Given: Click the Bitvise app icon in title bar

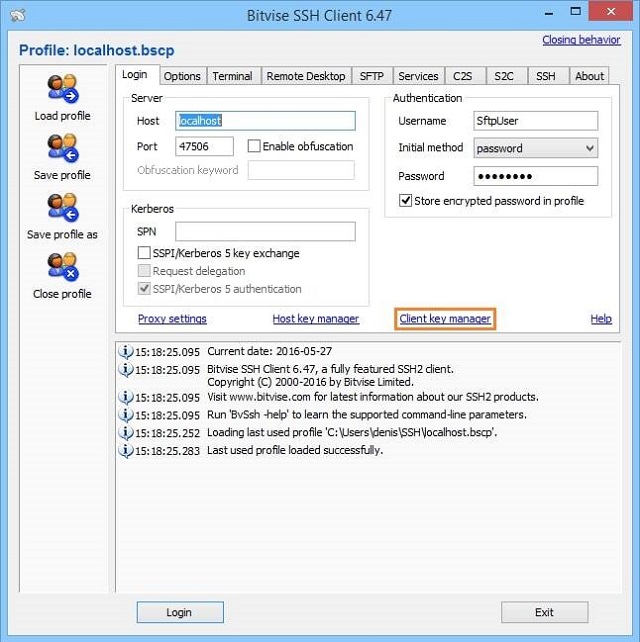Looking at the screenshot, I should pos(18,16).
